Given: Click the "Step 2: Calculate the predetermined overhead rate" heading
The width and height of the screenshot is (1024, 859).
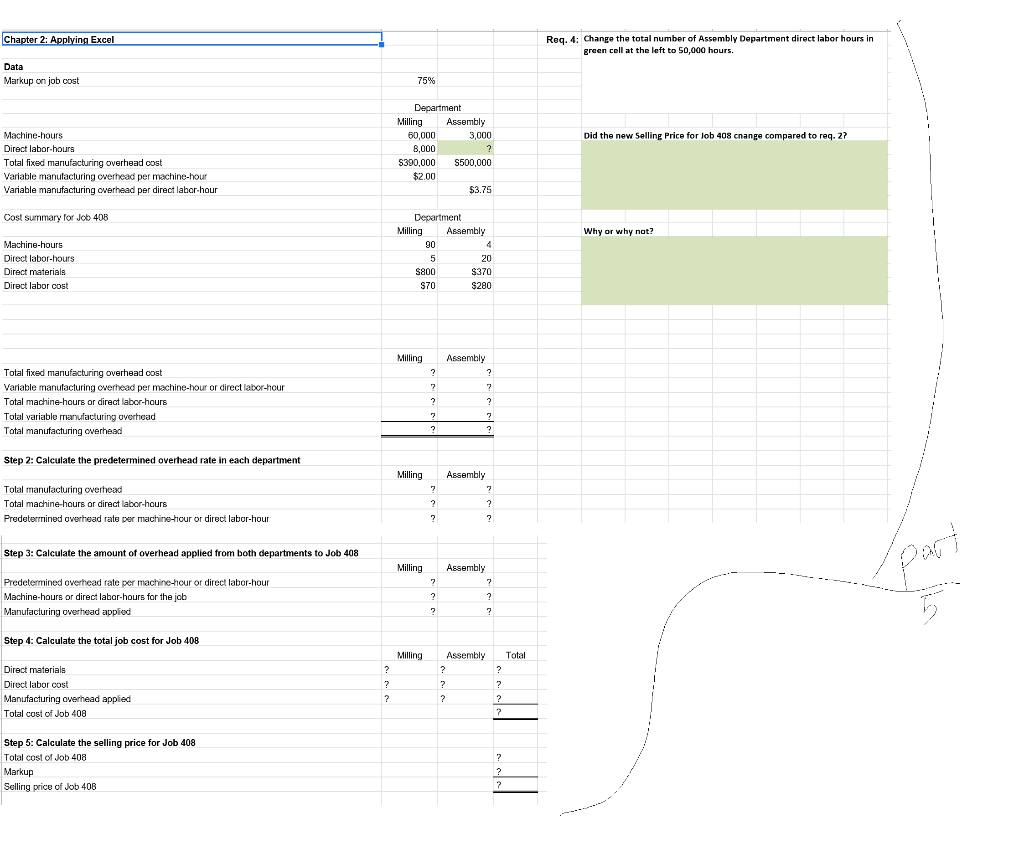Looking at the screenshot, I should coord(152,461).
